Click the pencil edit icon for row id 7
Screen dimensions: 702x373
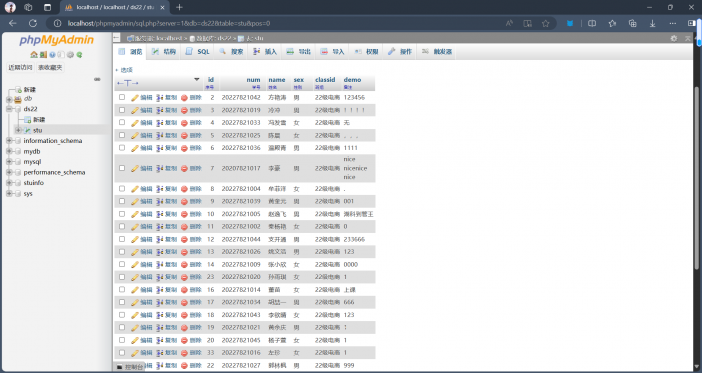tap(134, 168)
